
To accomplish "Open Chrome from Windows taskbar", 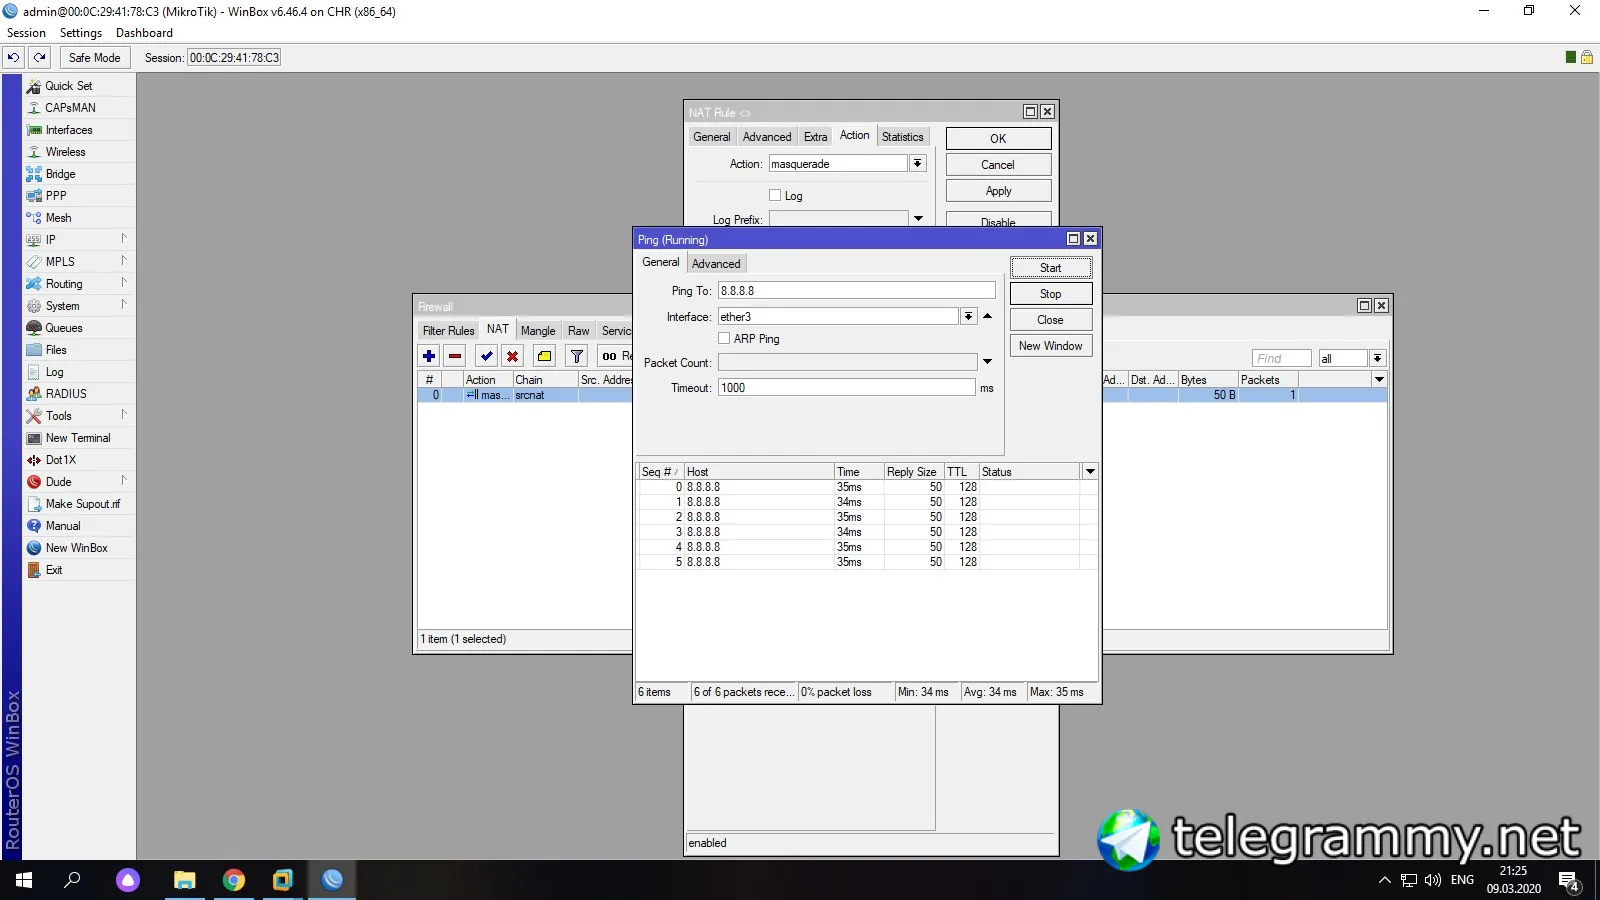I will coord(234,880).
